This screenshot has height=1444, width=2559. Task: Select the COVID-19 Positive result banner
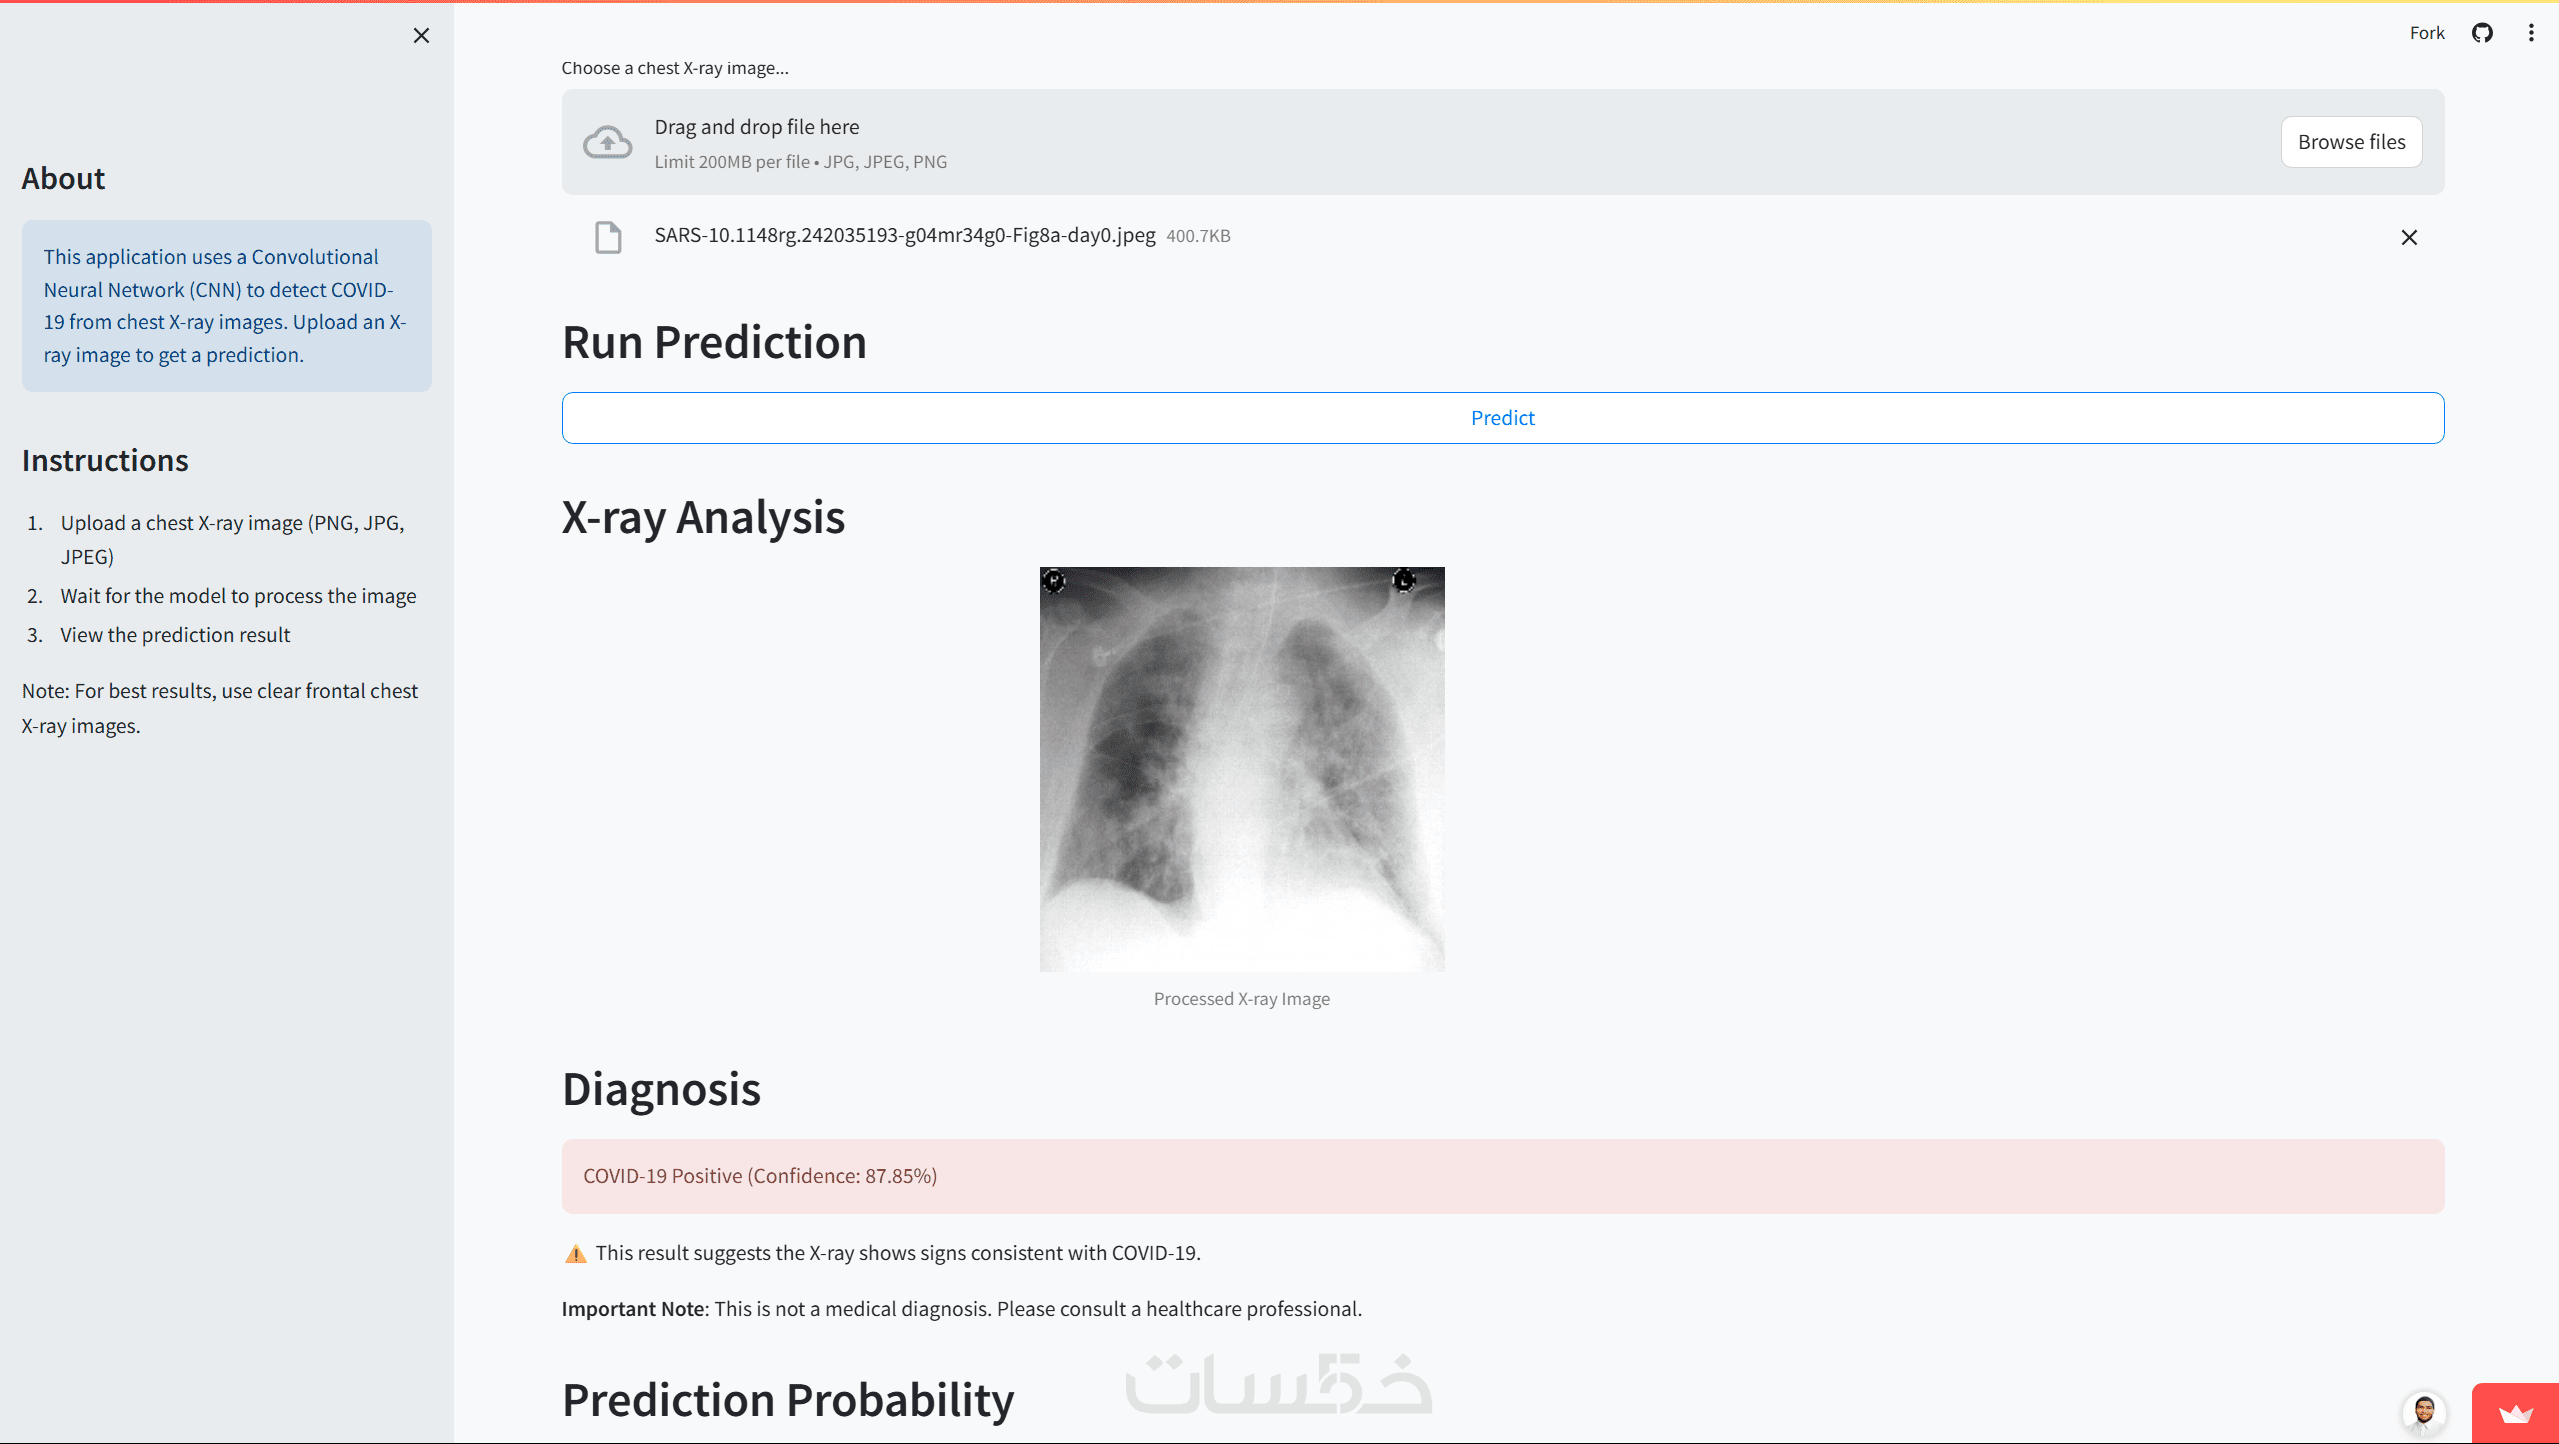click(1502, 1176)
